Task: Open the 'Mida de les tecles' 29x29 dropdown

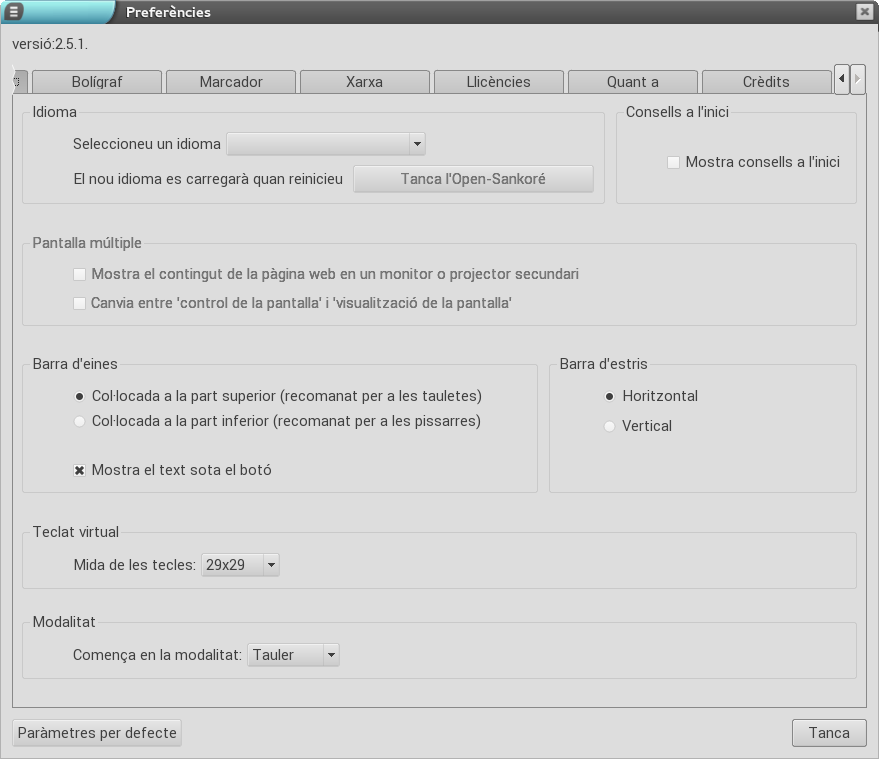Action: 240,565
